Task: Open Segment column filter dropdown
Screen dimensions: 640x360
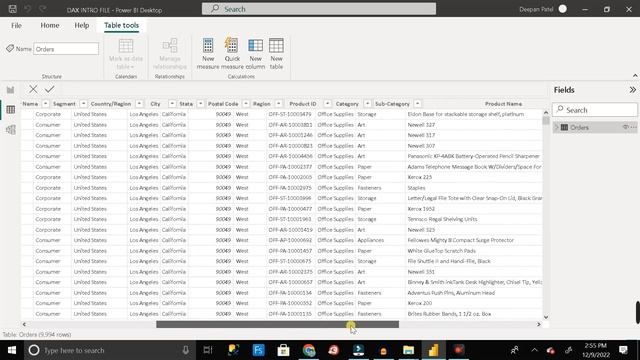Action: click(83, 104)
